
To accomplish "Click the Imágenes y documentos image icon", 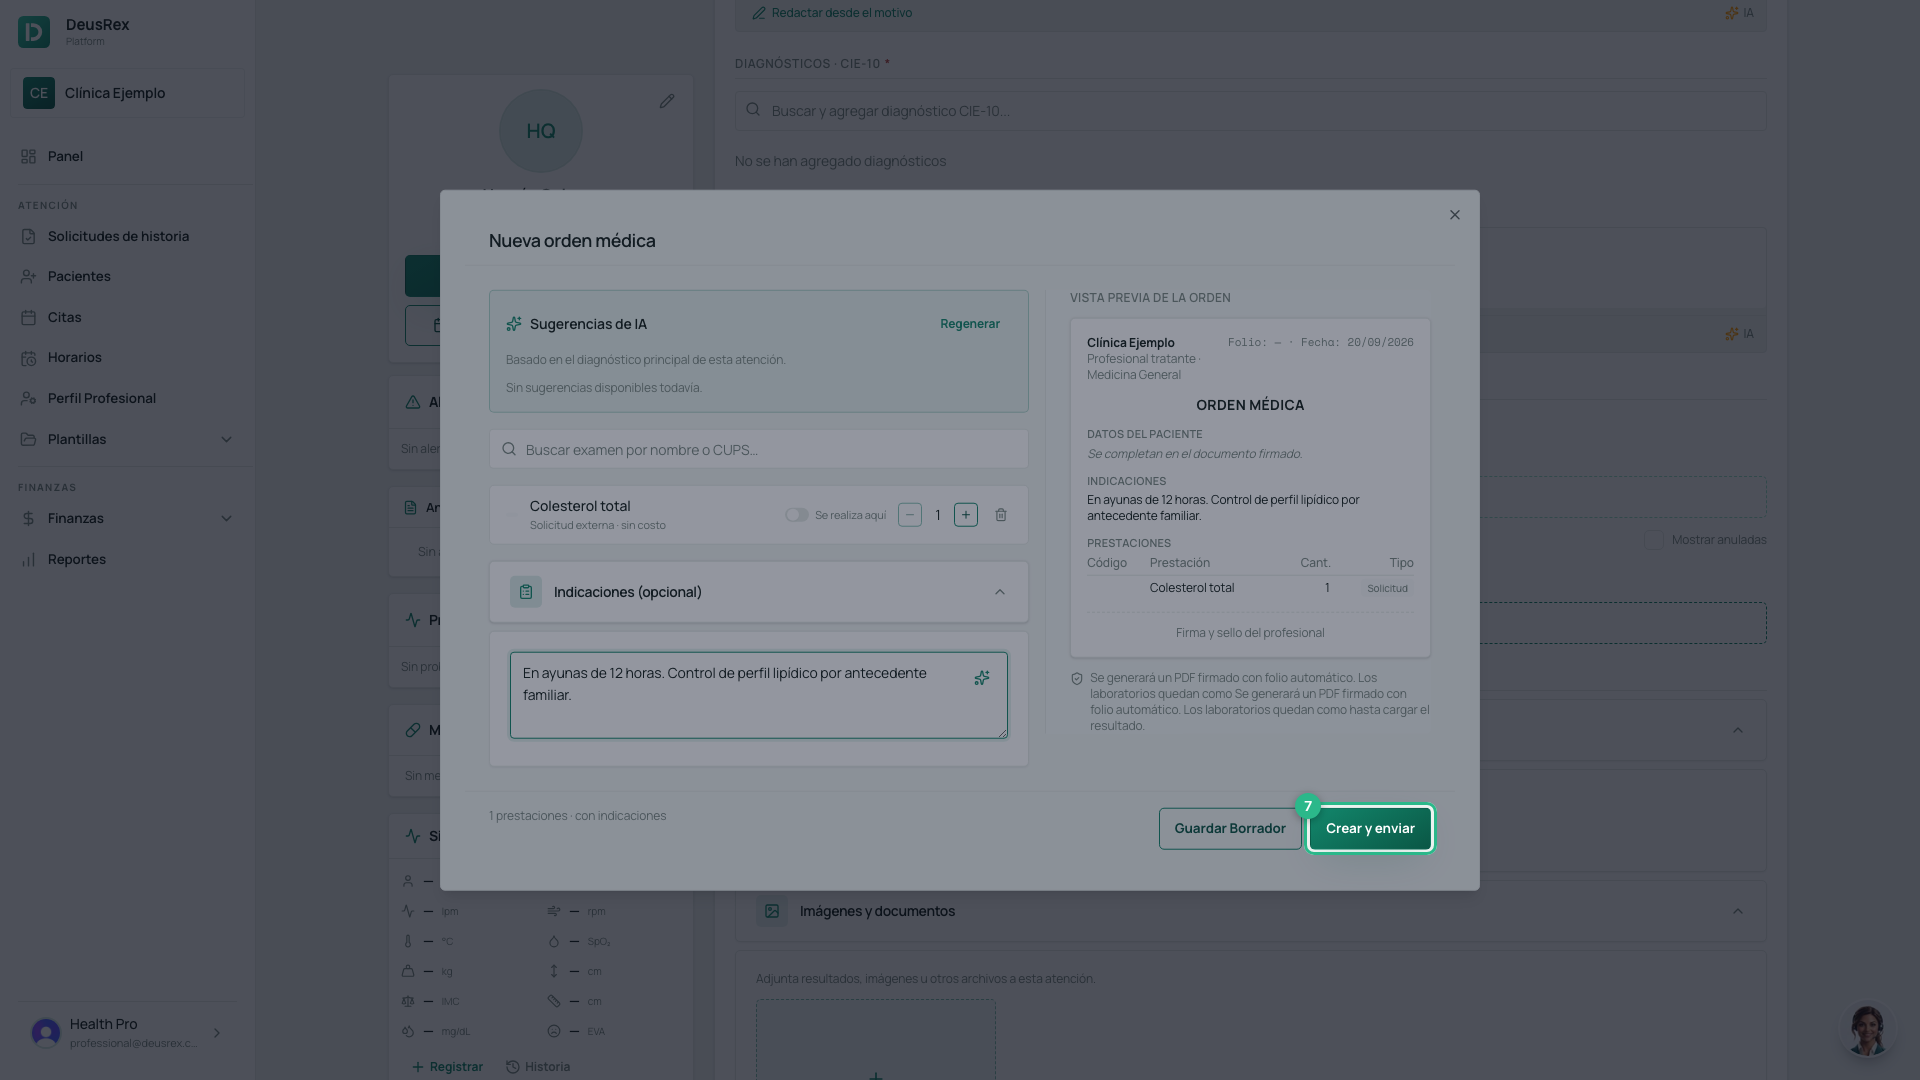I will tap(772, 912).
